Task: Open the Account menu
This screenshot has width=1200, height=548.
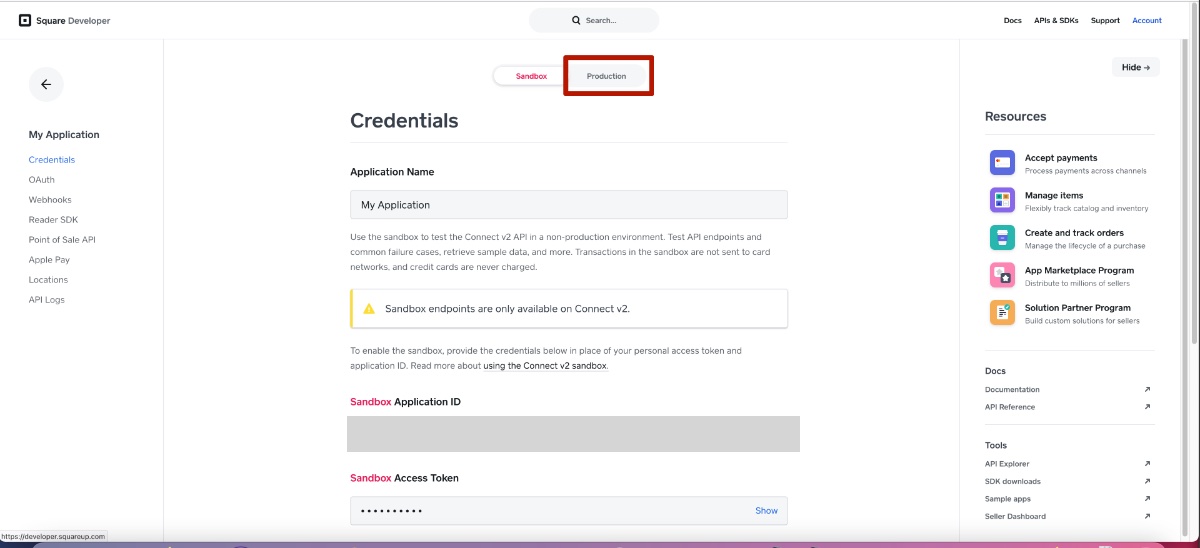Action: point(1146,21)
